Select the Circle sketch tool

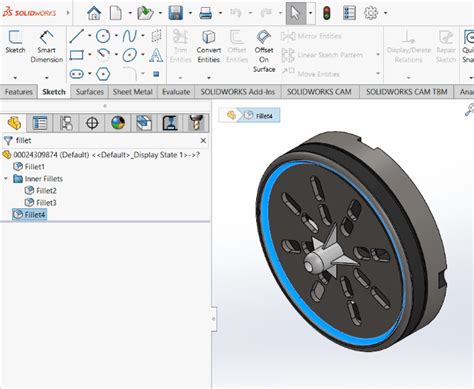[x=103, y=36]
